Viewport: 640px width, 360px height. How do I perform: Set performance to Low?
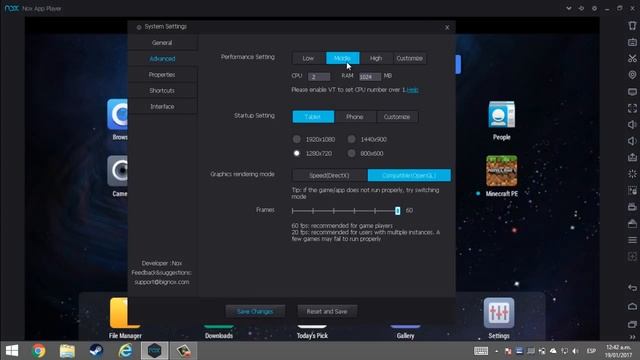[308, 58]
